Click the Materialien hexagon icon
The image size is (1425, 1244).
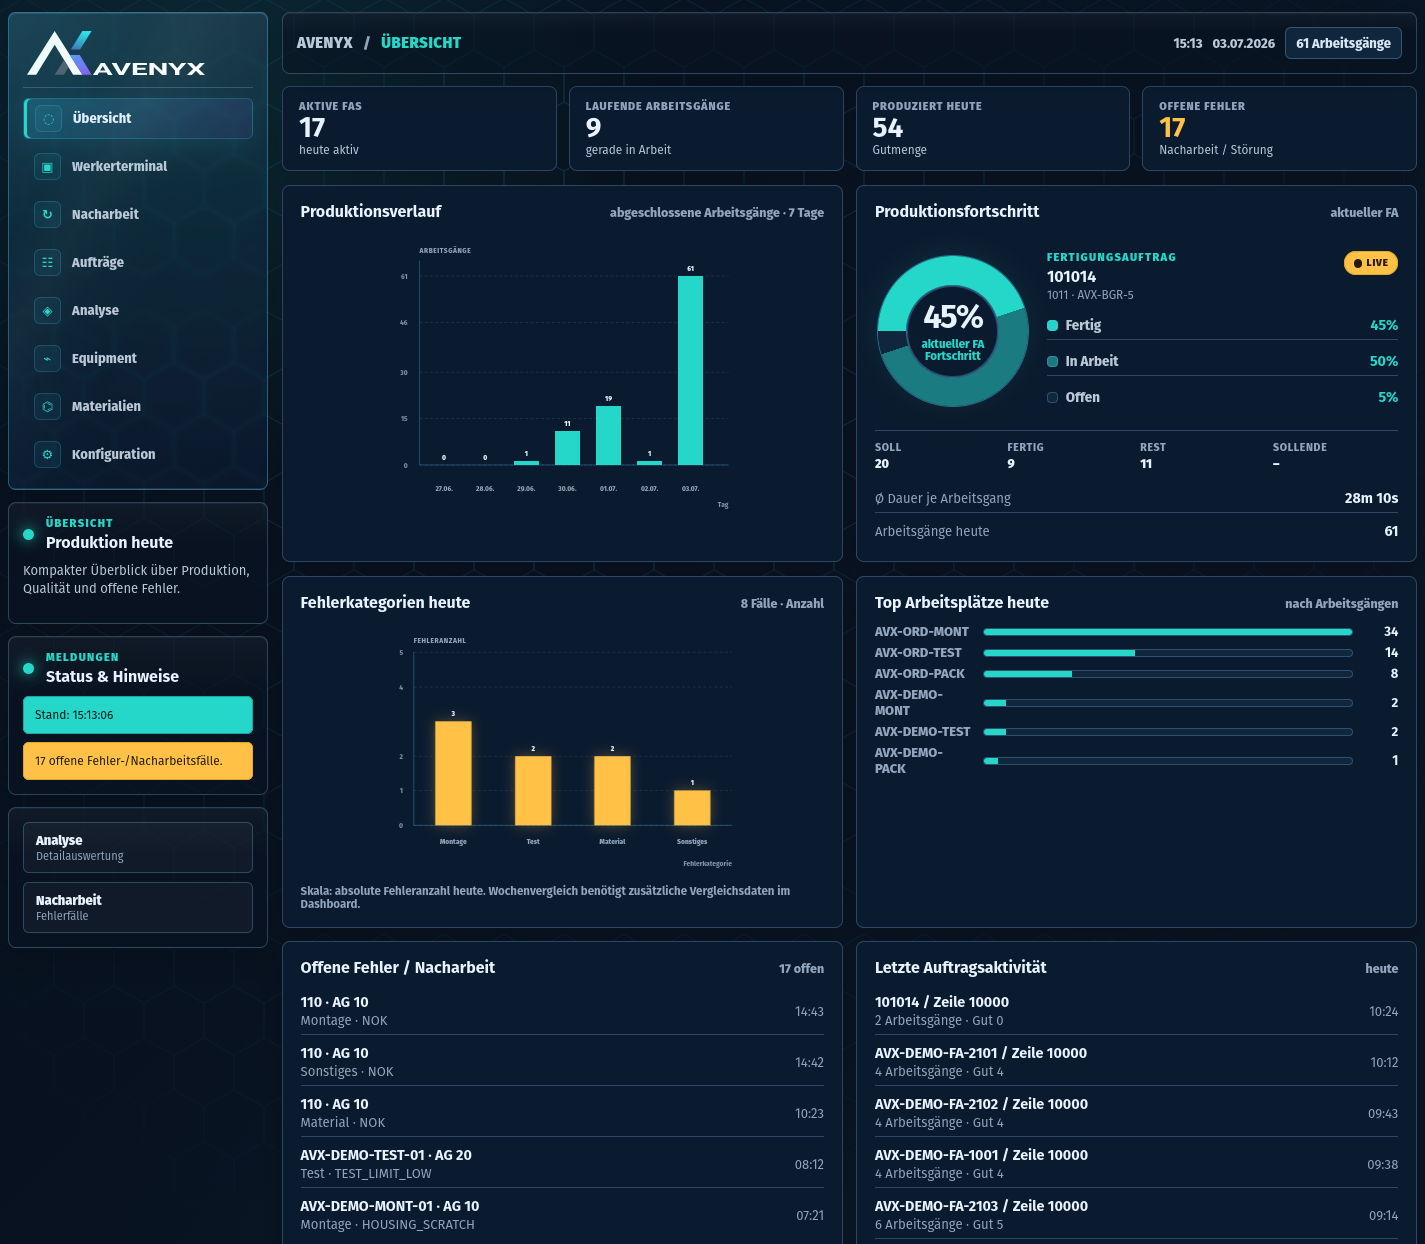(x=47, y=406)
